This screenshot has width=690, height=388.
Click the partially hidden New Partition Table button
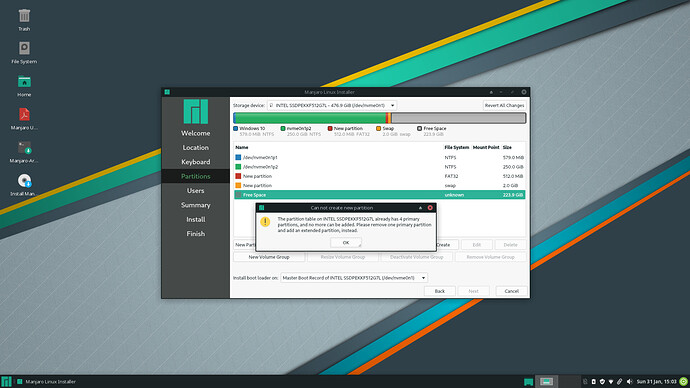coord(245,245)
